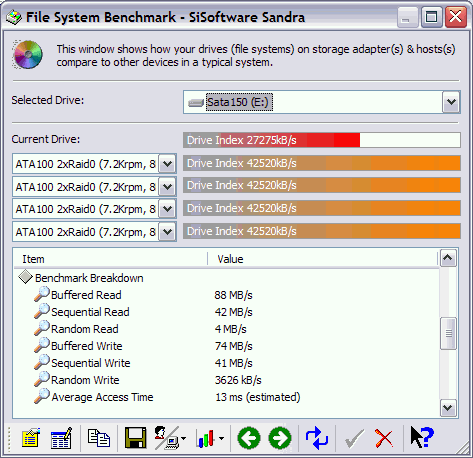Go forward with the green right arrow
Viewport: 473px width, 458px height.
pyautogui.click(x=280, y=438)
